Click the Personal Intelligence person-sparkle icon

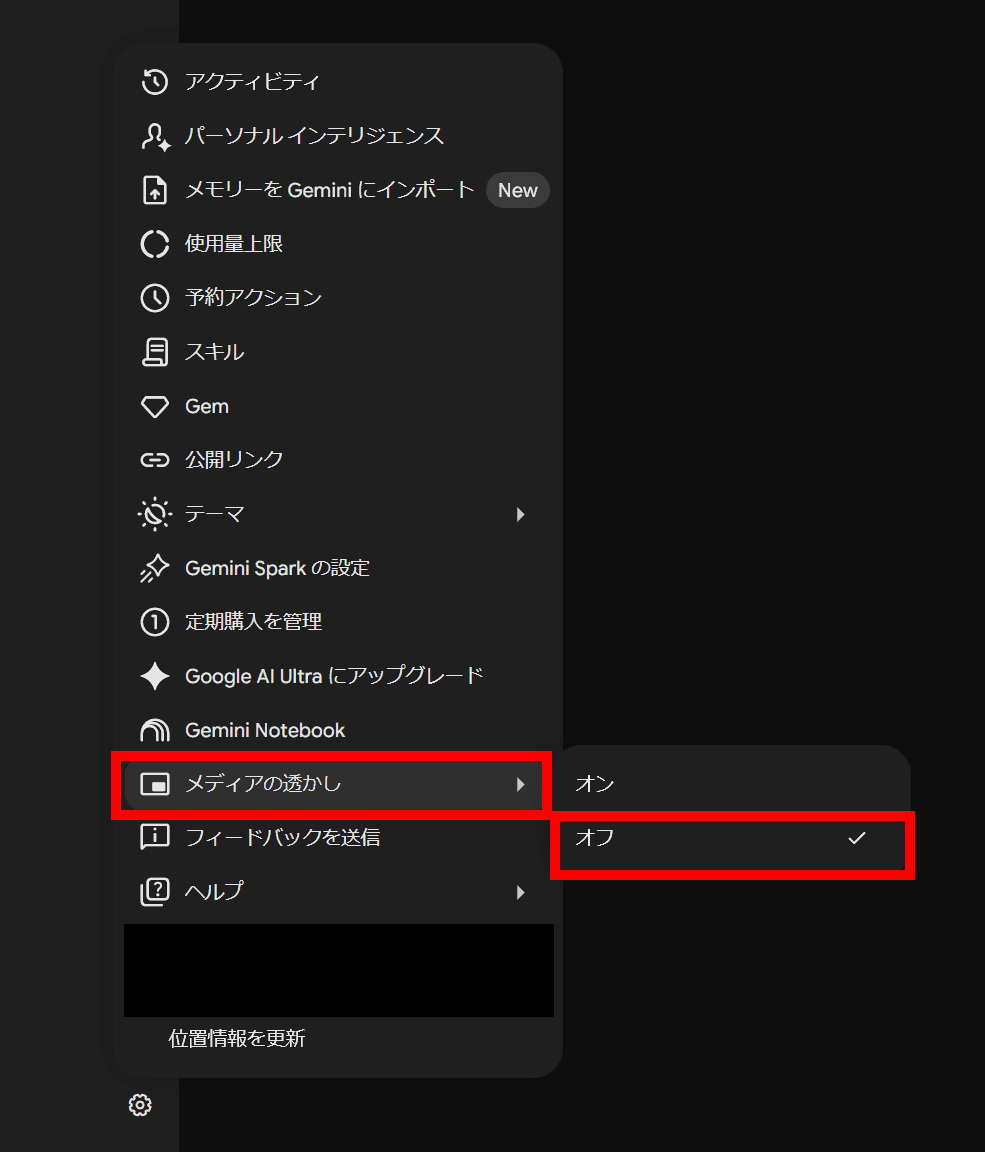[x=155, y=136]
